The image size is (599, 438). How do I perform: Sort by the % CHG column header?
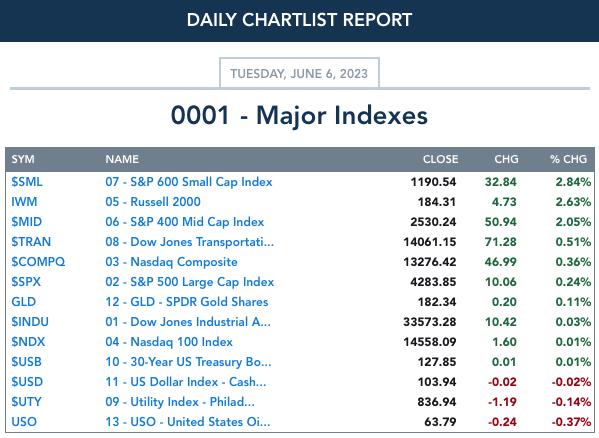coord(568,159)
